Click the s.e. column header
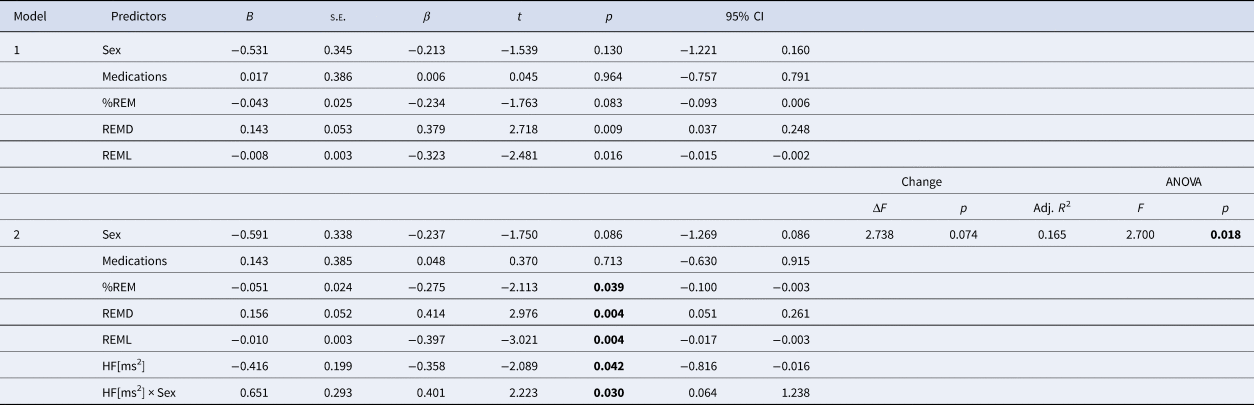The width and height of the screenshot is (1254, 405). pos(334,17)
